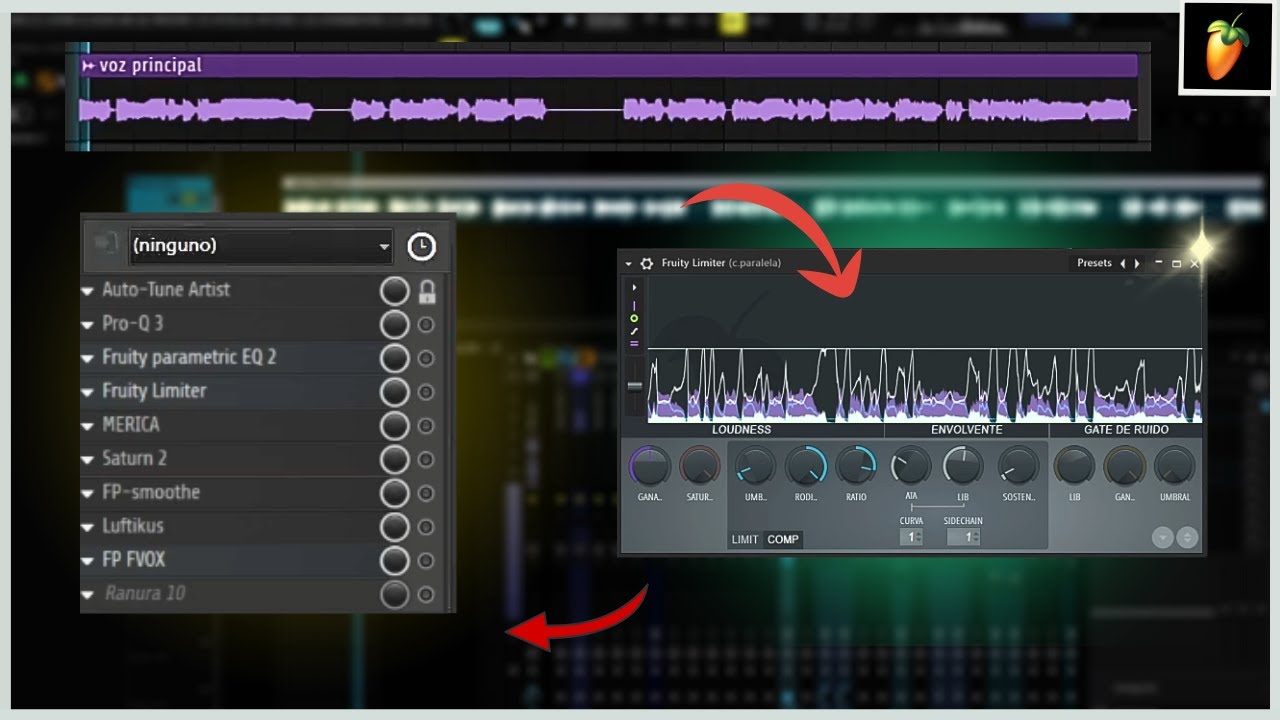The height and width of the screenshot is (720, 1280).
Task: Open the Fruity parametric EQ 2 slot arrow
Action: pos(88,359)
